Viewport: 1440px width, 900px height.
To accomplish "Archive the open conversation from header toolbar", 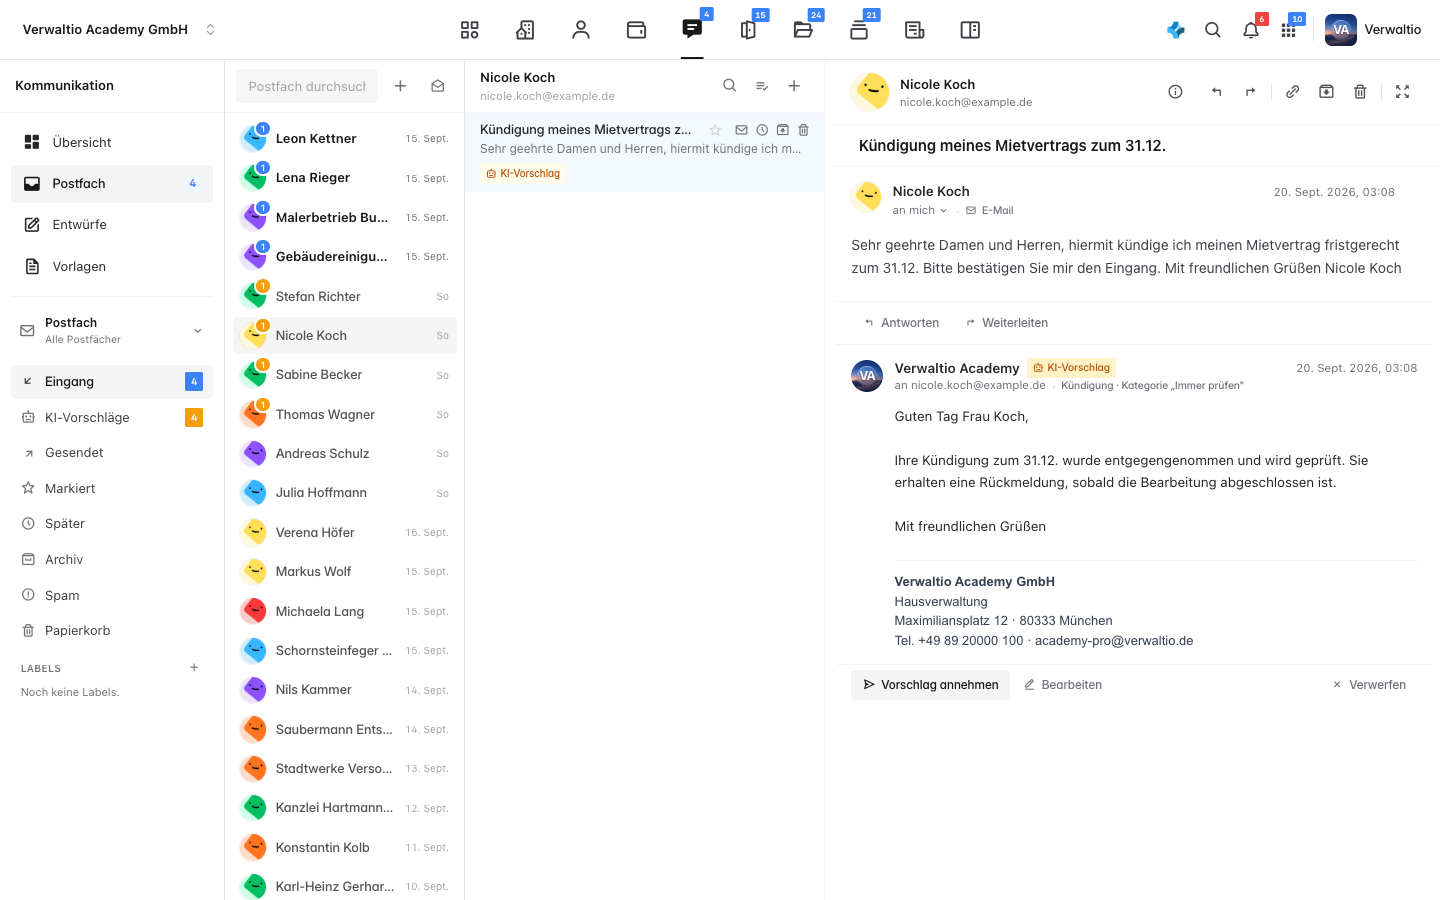I will 1326,92.
